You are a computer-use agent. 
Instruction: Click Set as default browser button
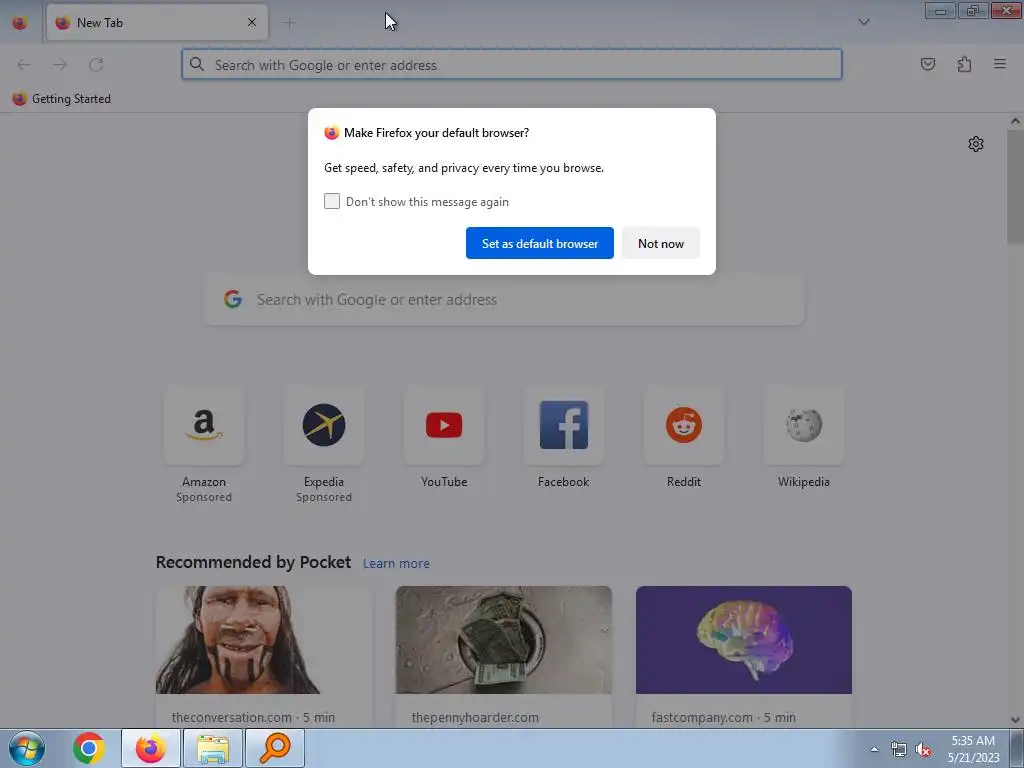539,243
